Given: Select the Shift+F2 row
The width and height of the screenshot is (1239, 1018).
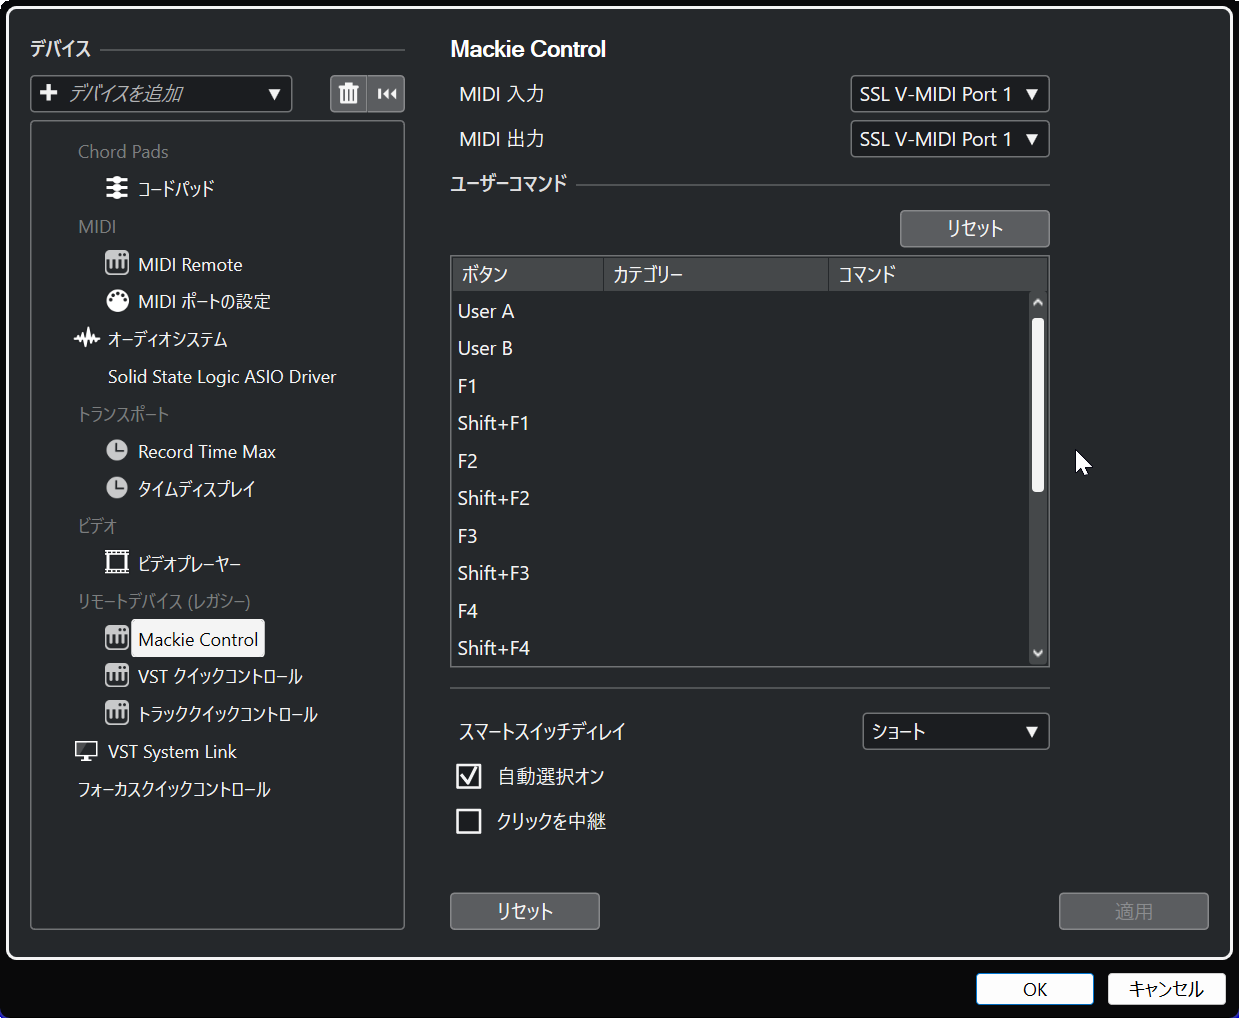Looking at the screenshot, I should 740,498.
